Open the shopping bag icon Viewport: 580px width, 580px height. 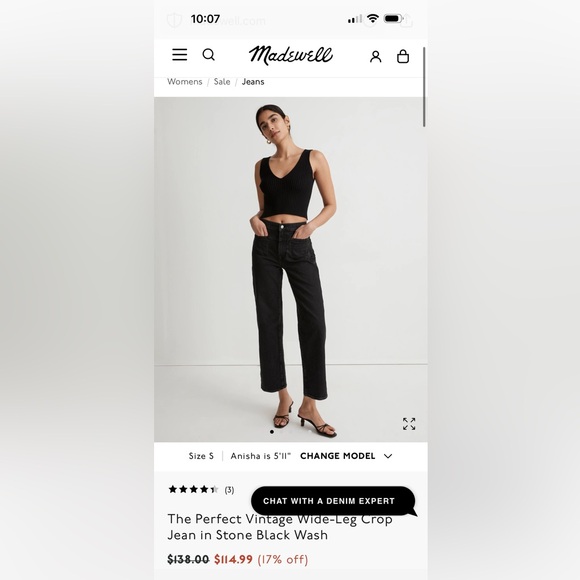[x=403, y=56]
